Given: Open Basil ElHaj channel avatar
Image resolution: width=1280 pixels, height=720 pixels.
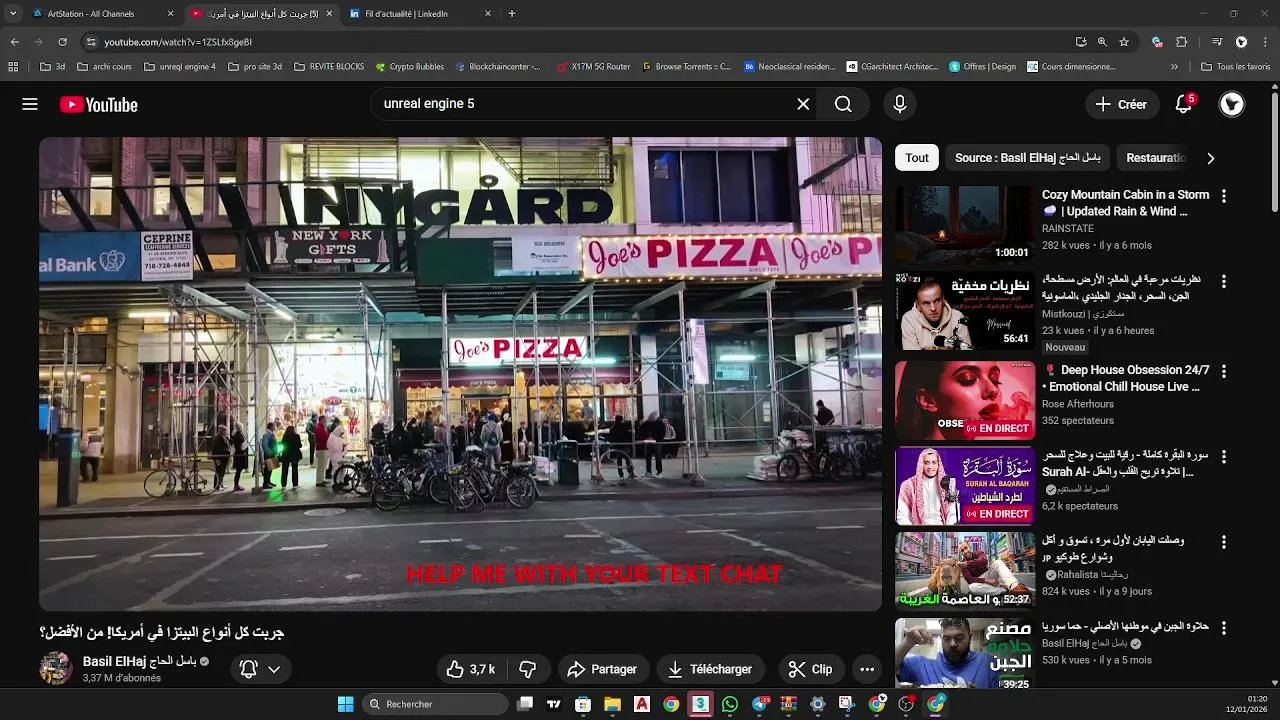Looking at the screenshot, I should (56, 668).
